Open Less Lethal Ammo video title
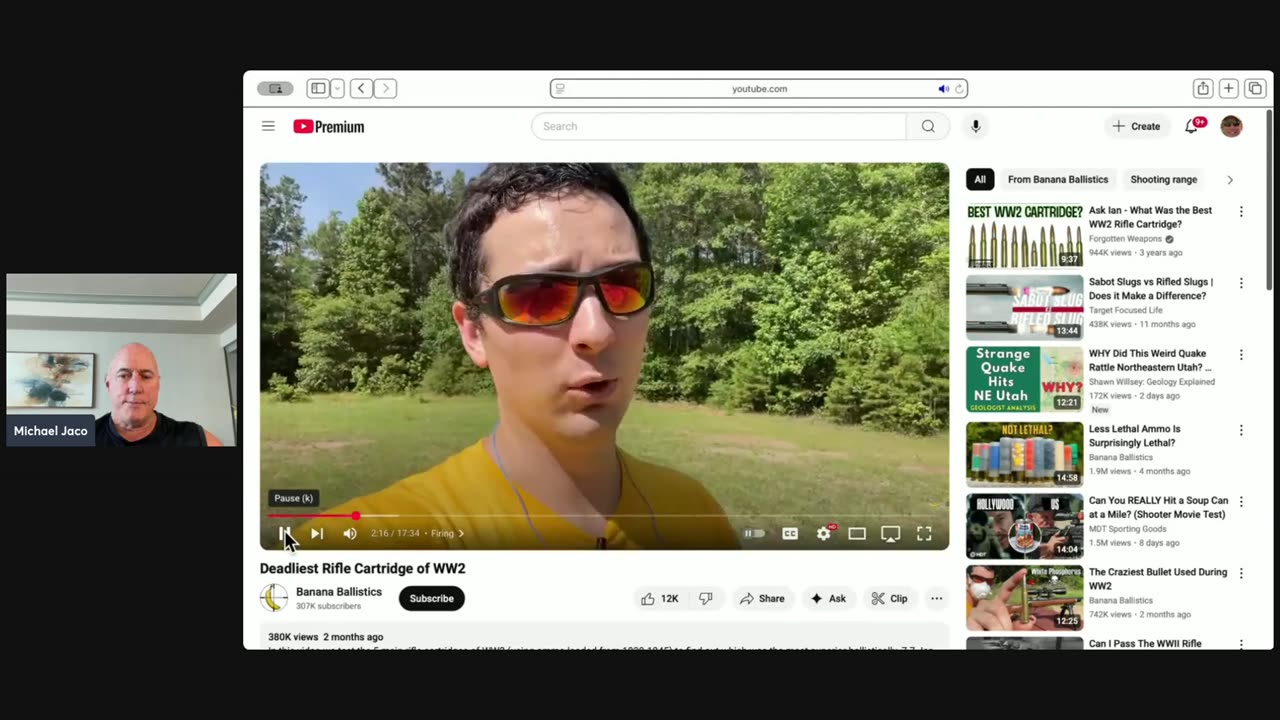Image resolution: width=1280 pixels, height=720 pixels. tap(1134, 436)
